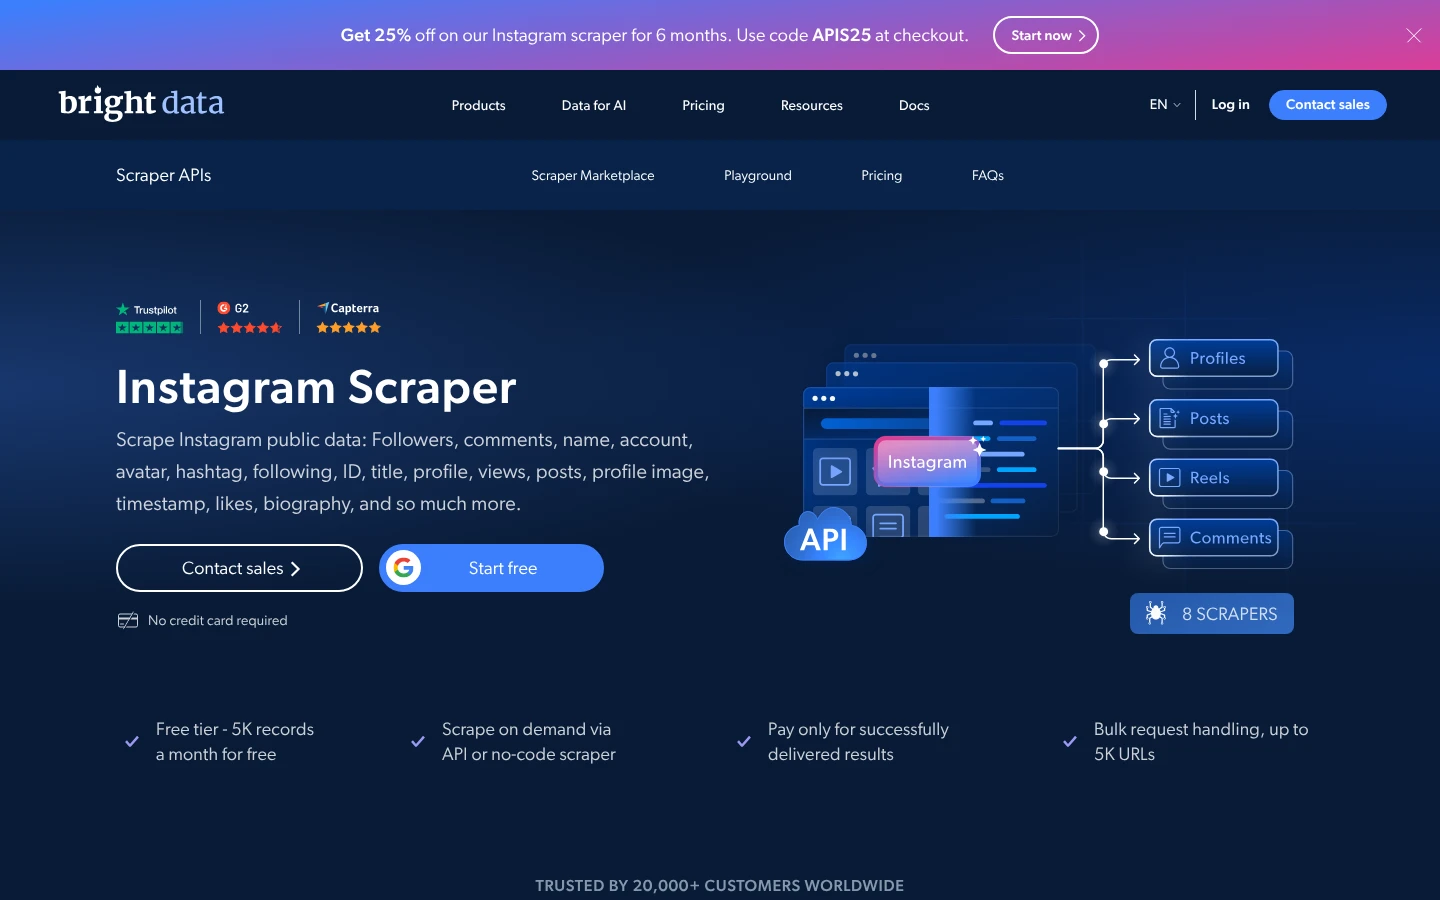
Task: Click the Profiles user icon
Action: tap(1169, 358)
